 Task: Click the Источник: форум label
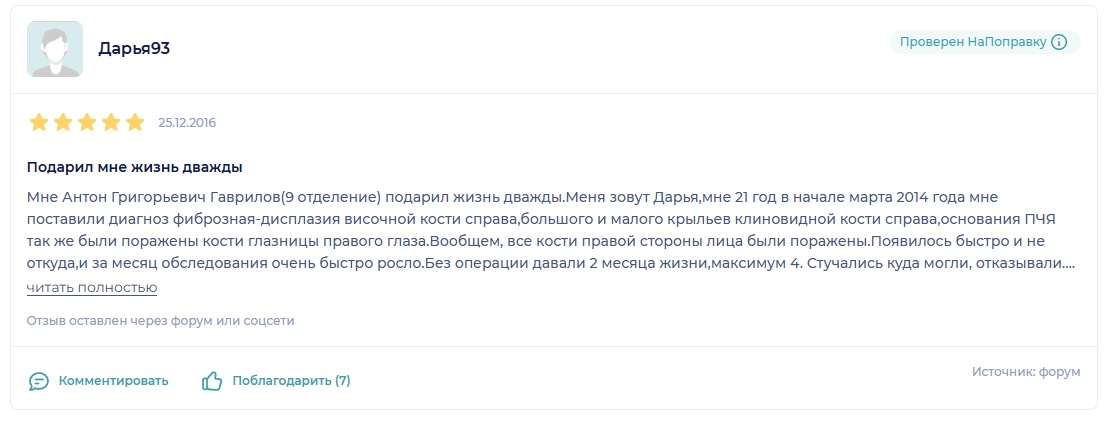[x=1026, y=372]
